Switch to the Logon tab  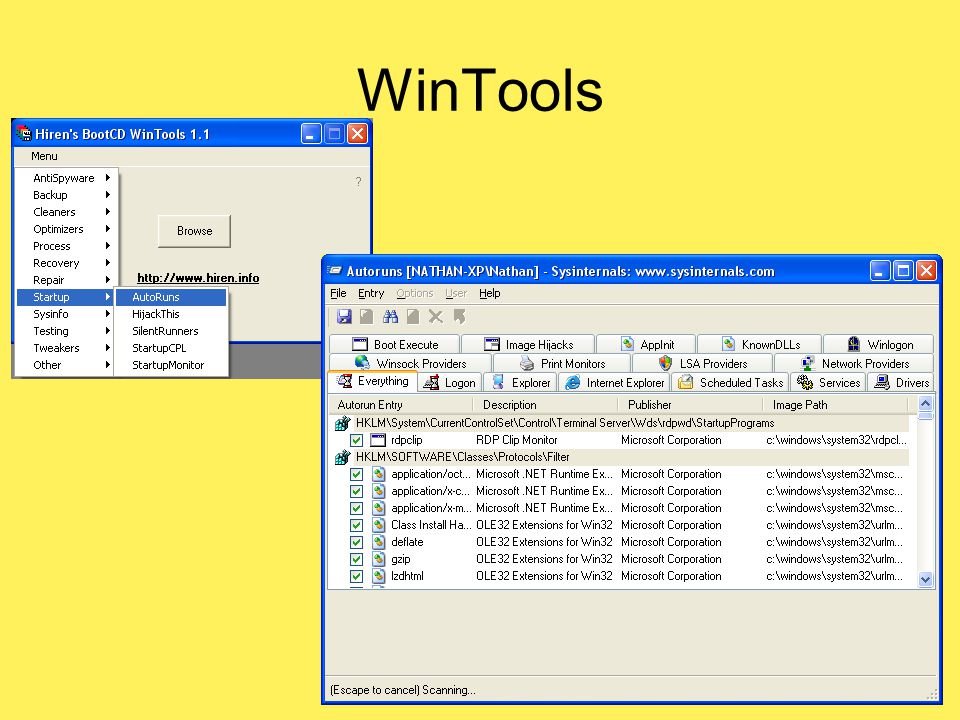449,383
